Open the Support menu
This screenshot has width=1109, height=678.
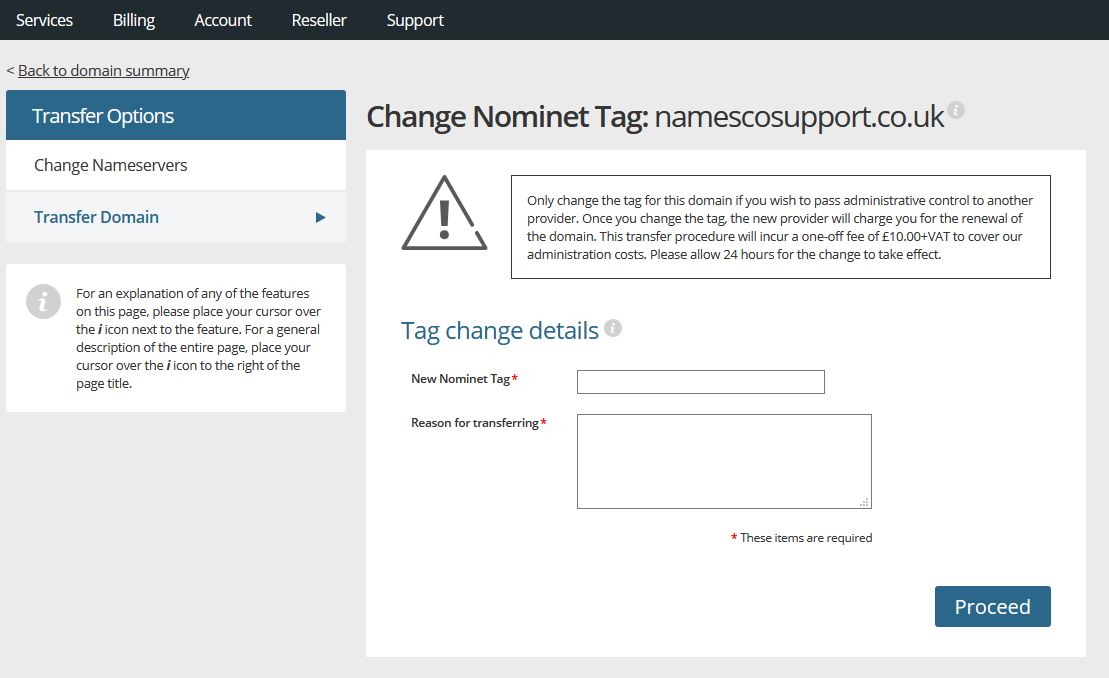415,20
